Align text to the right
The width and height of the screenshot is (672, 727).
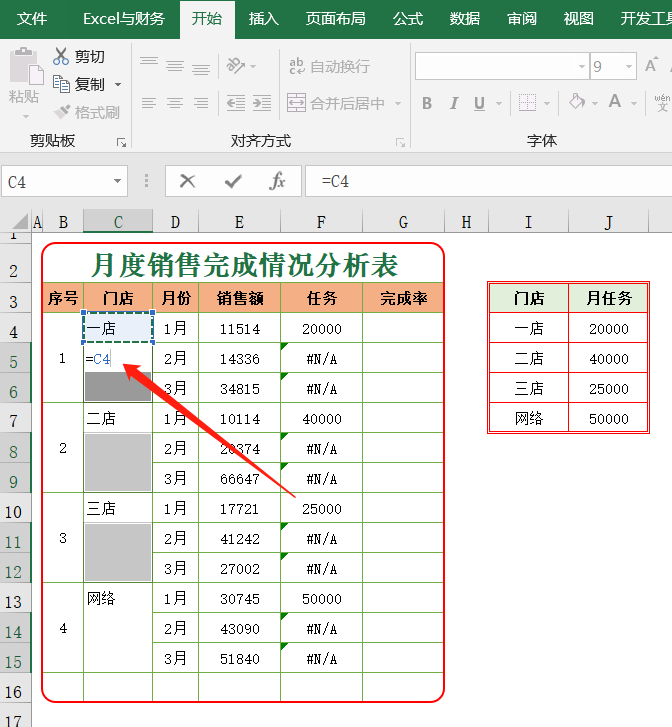point(201,102)
